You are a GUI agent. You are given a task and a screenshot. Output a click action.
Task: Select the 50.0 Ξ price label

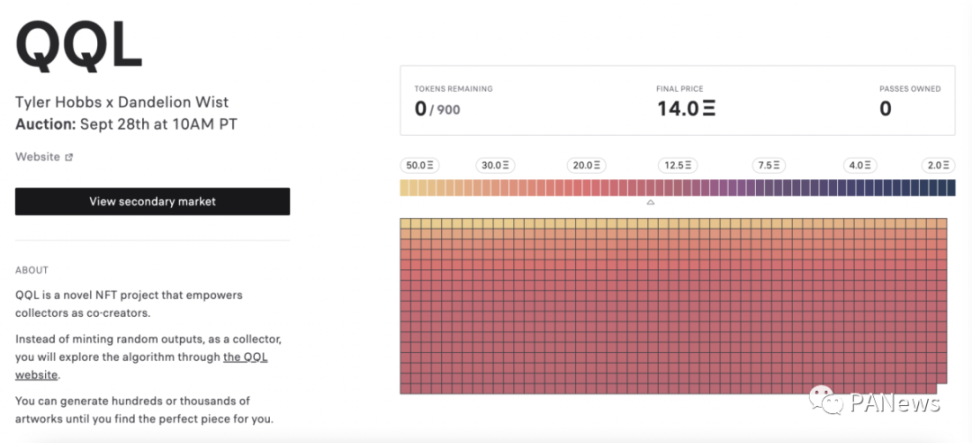[420, 165]
